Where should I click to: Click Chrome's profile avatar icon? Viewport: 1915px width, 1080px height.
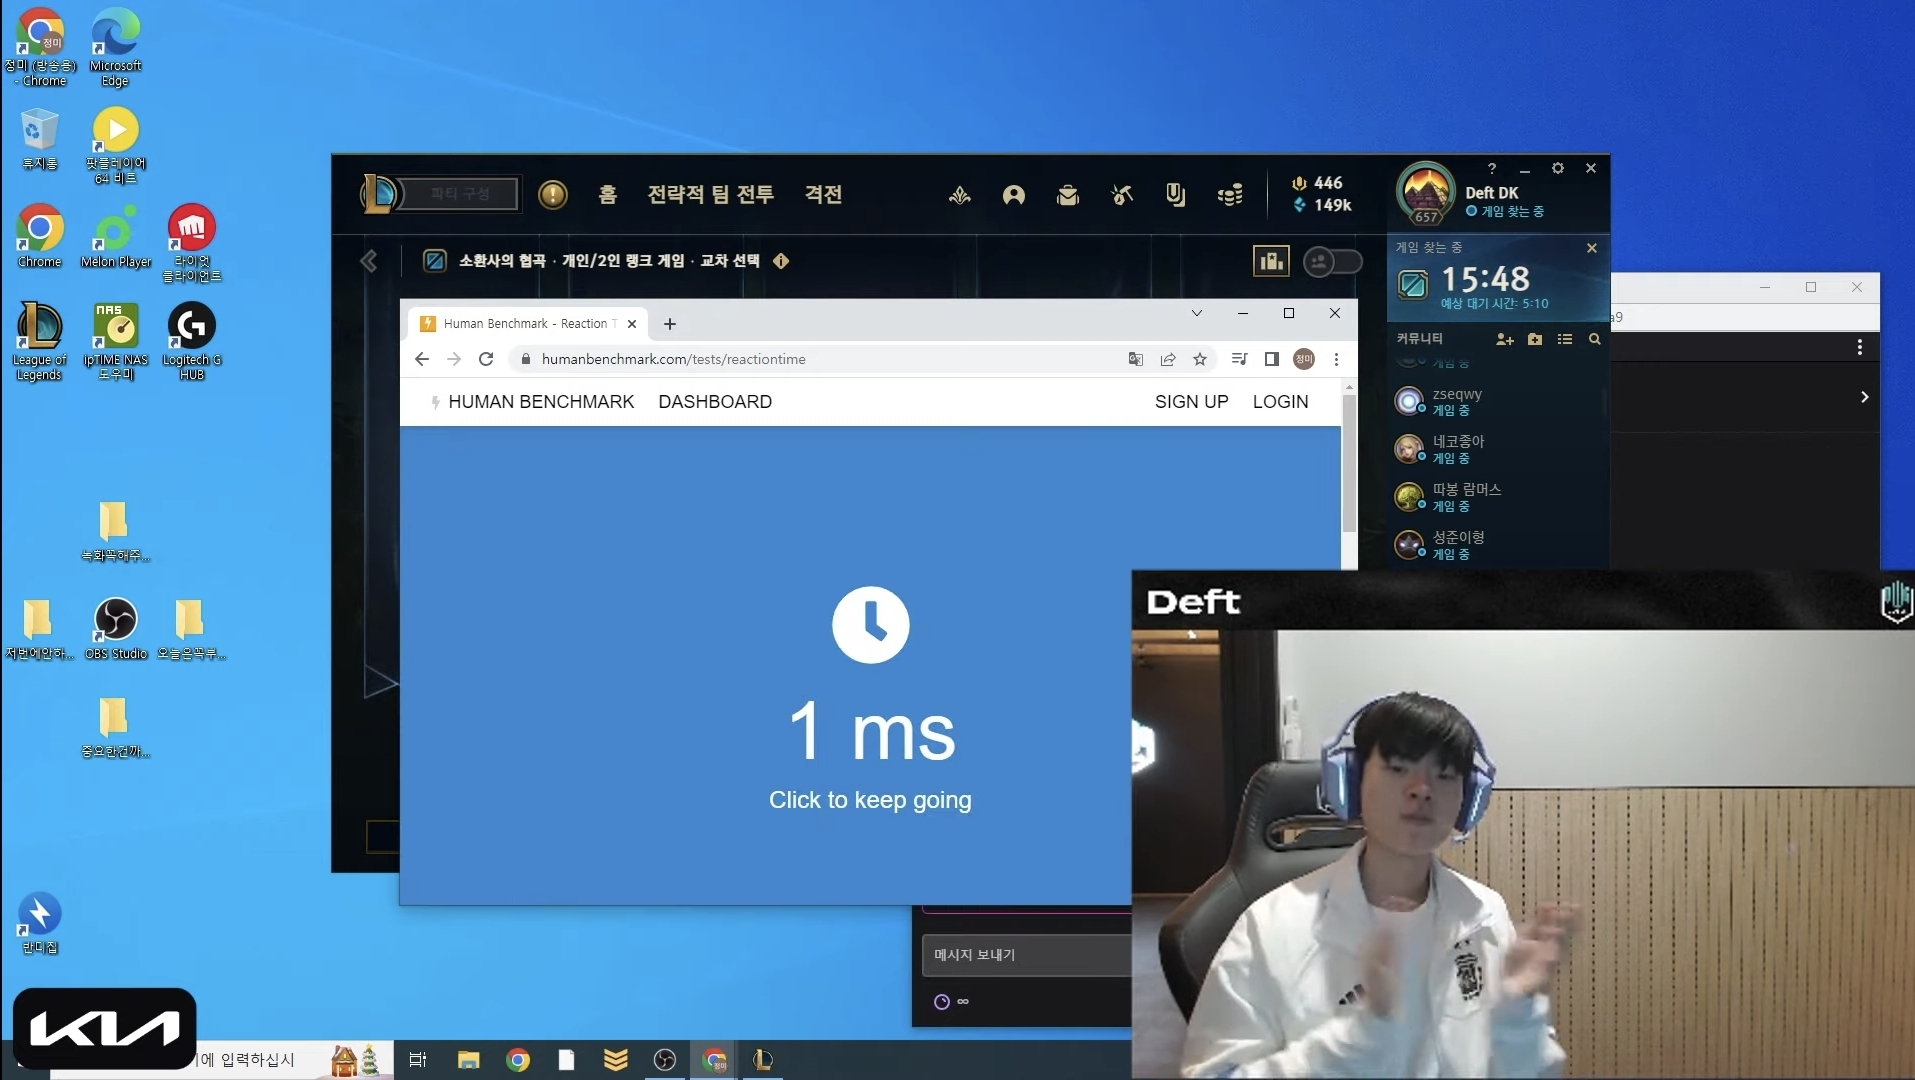tap(1304, 359)
